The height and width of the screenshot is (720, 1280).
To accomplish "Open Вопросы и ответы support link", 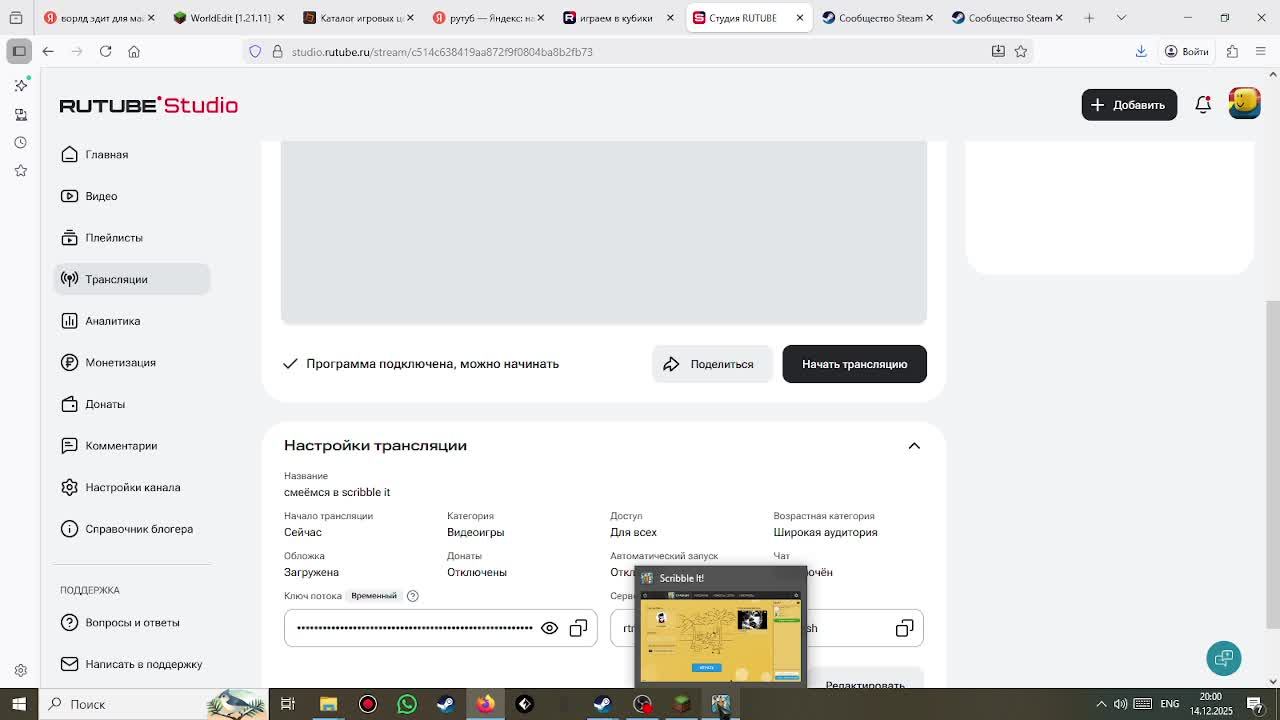I will [x=132, y=623].
